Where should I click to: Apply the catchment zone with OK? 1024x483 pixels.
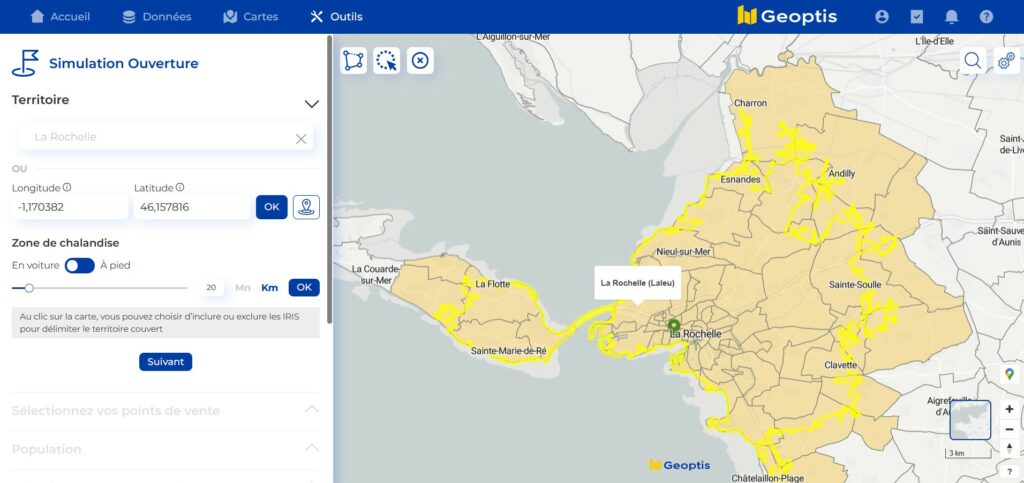tap(304, 288)
